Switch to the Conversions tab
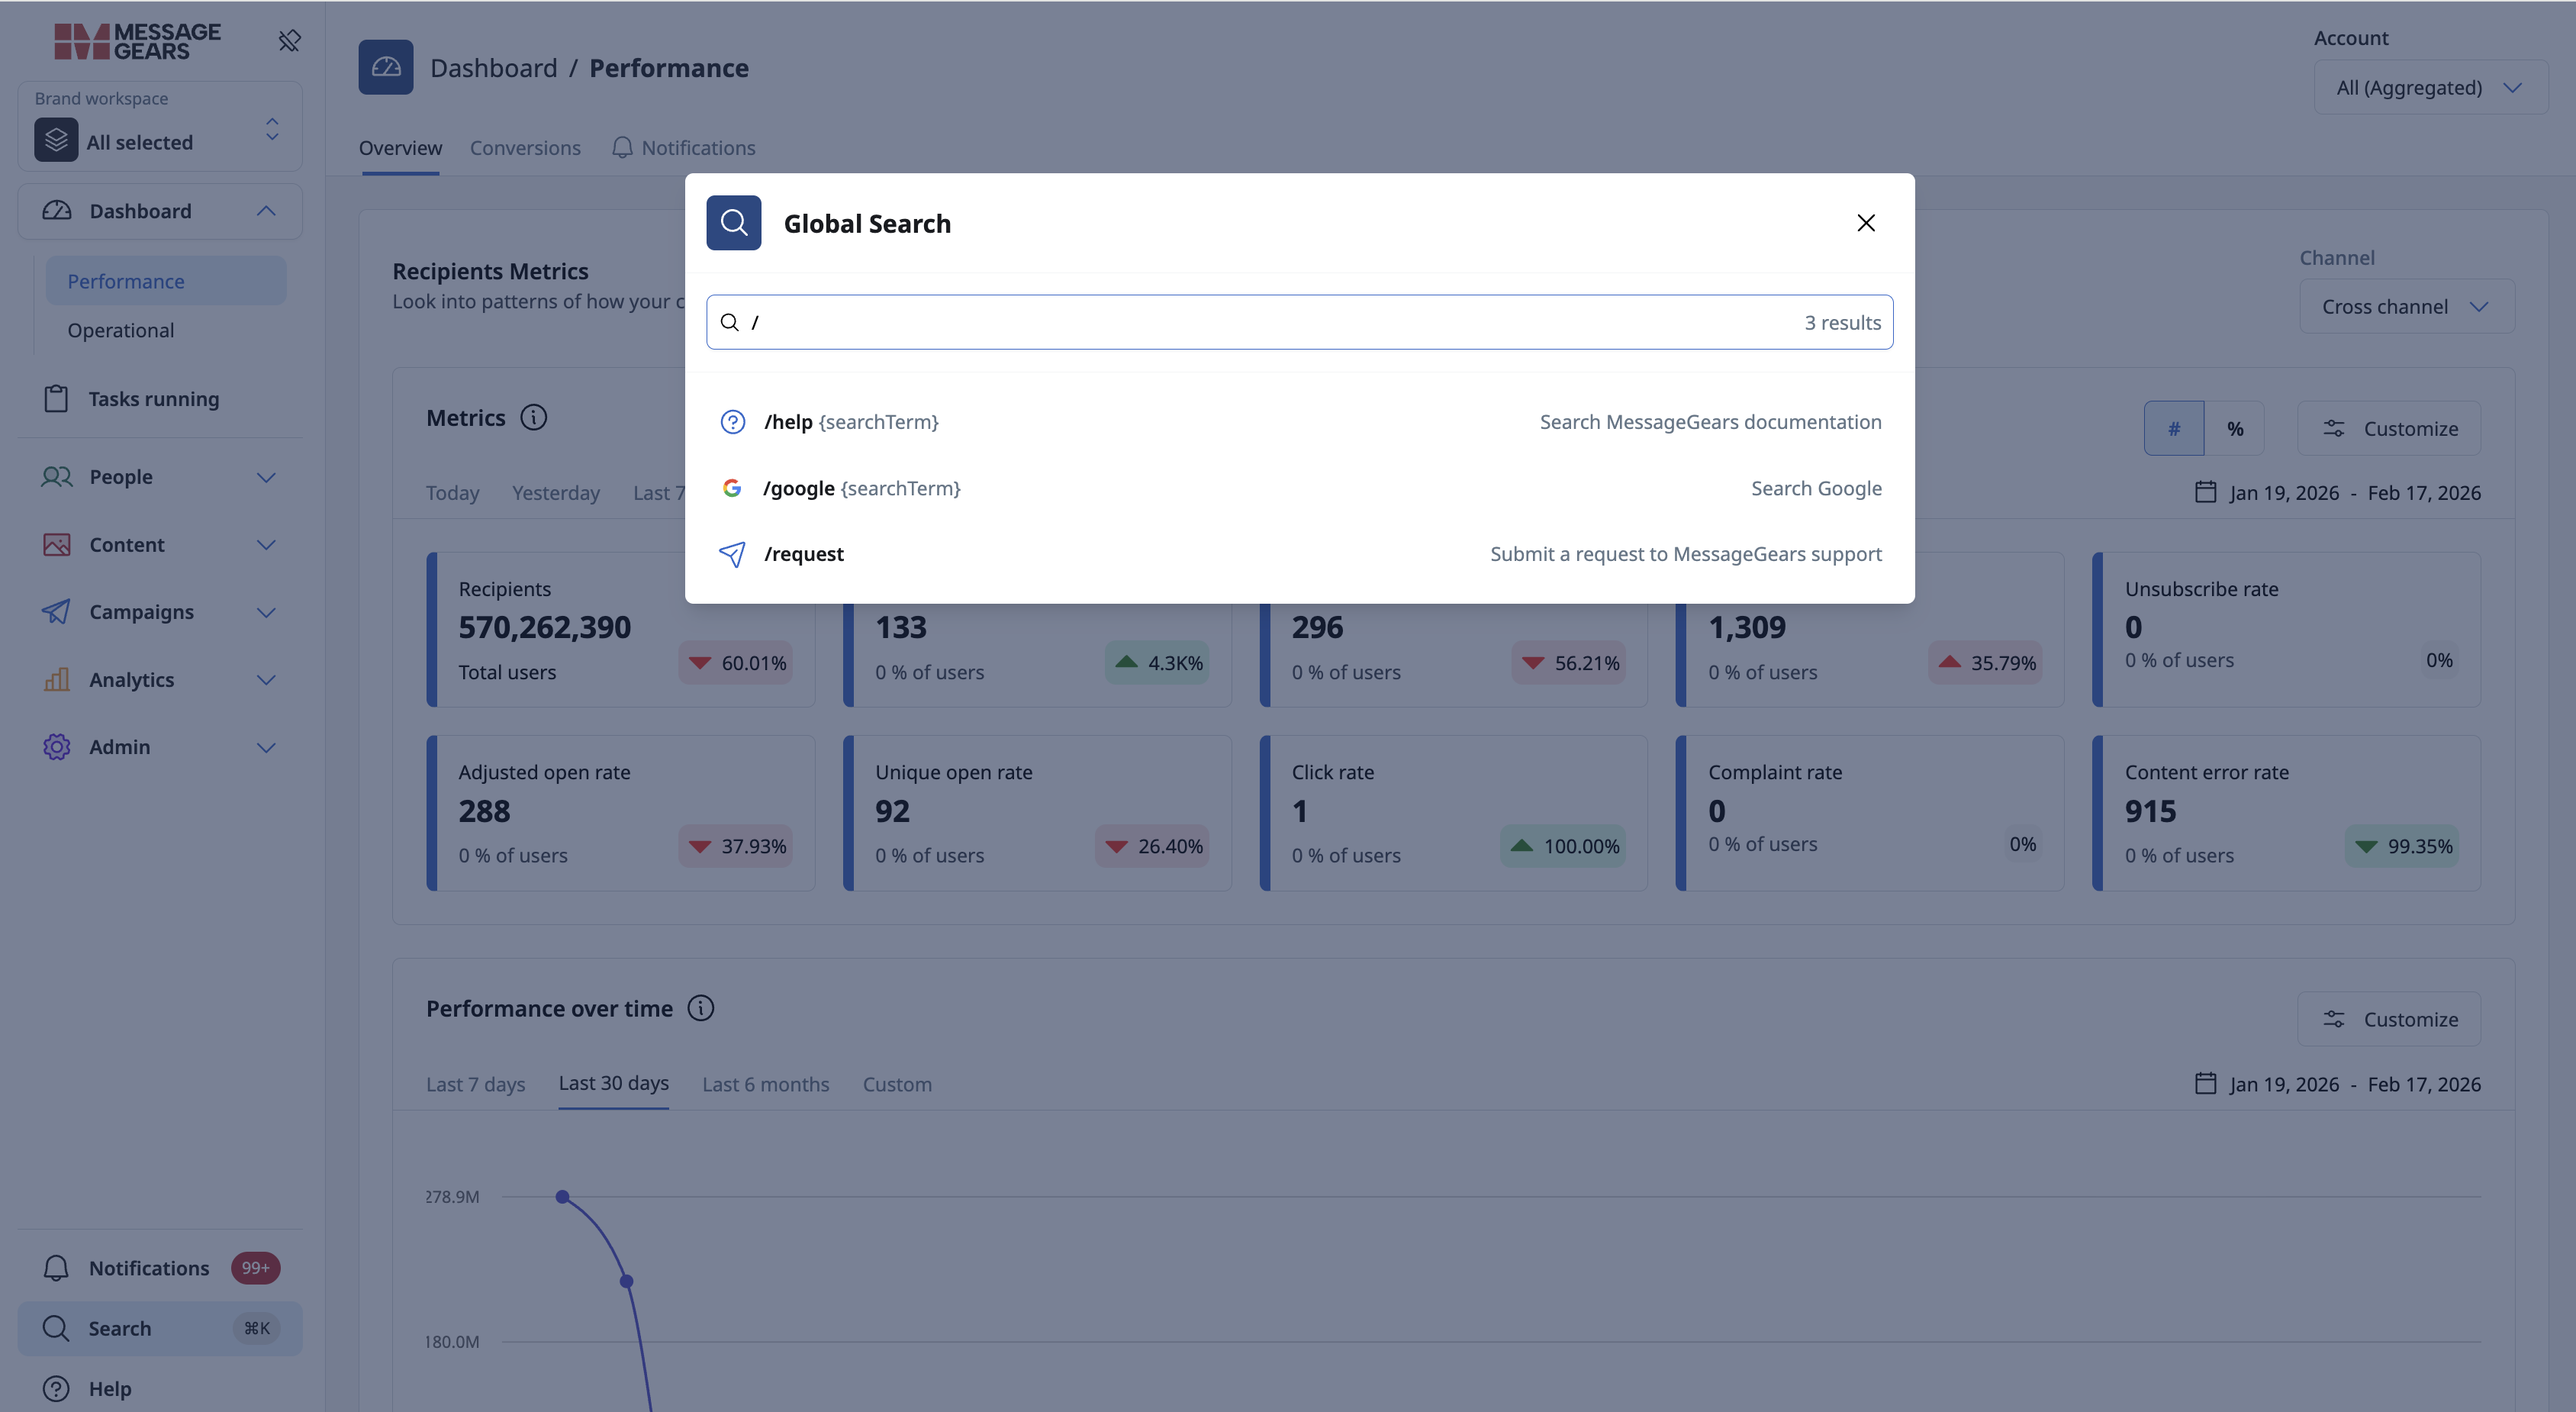This screenshot has width=2576, height=1412. (525, 147)
